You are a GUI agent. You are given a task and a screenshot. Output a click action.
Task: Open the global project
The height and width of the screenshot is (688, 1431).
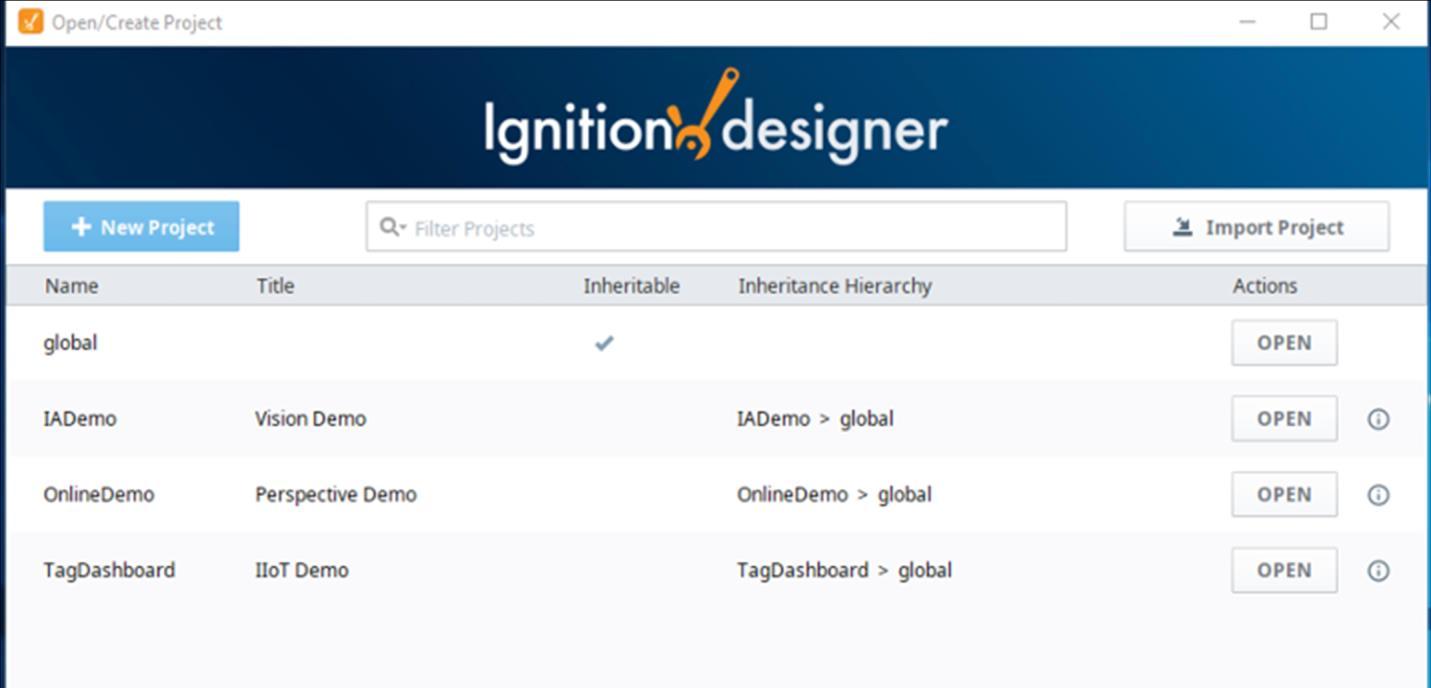click(x=1284, y=343)
